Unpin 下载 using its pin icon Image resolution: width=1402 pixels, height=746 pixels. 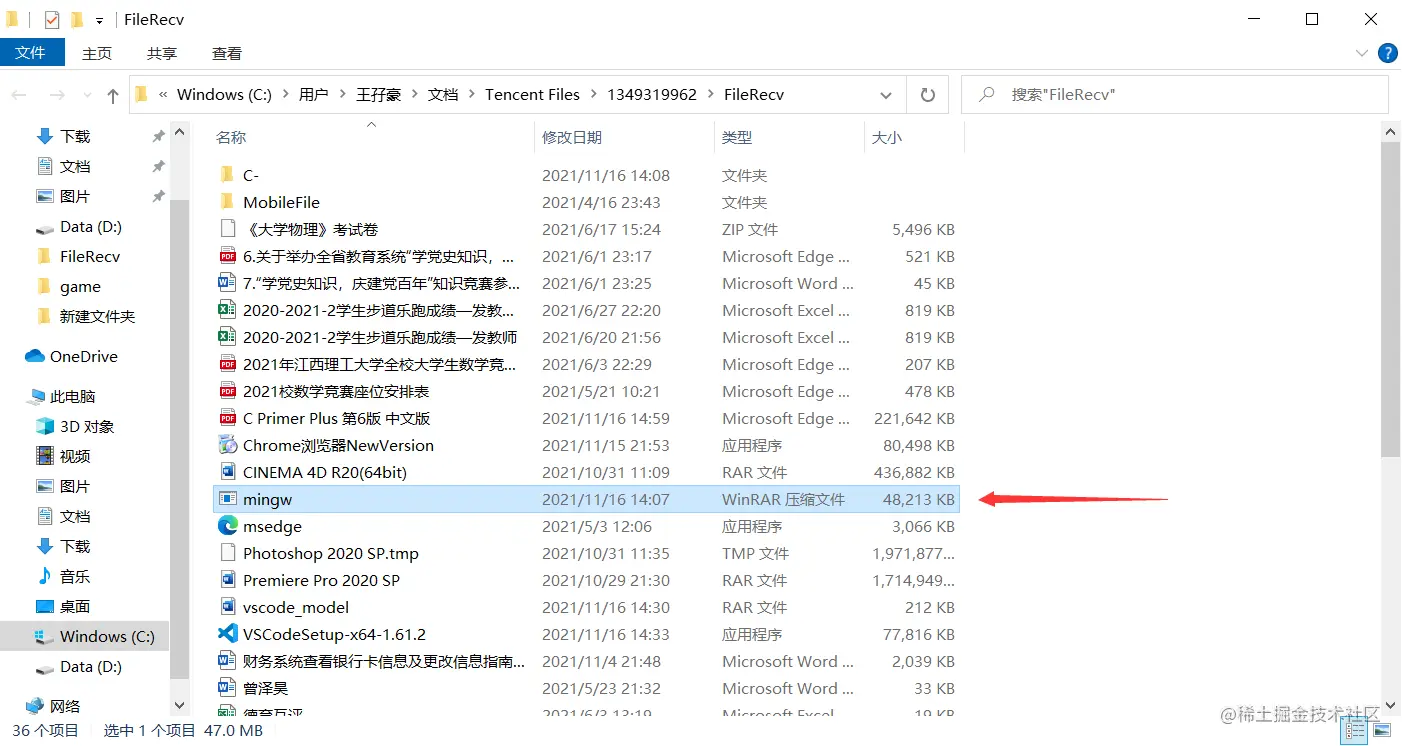[158, 136]
